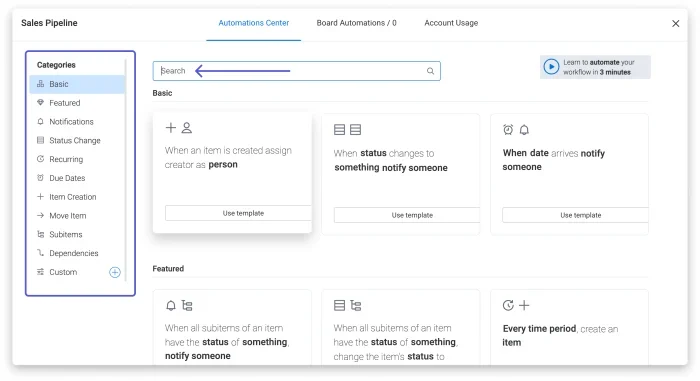Click the Status Change list icon

coord(40,140)
